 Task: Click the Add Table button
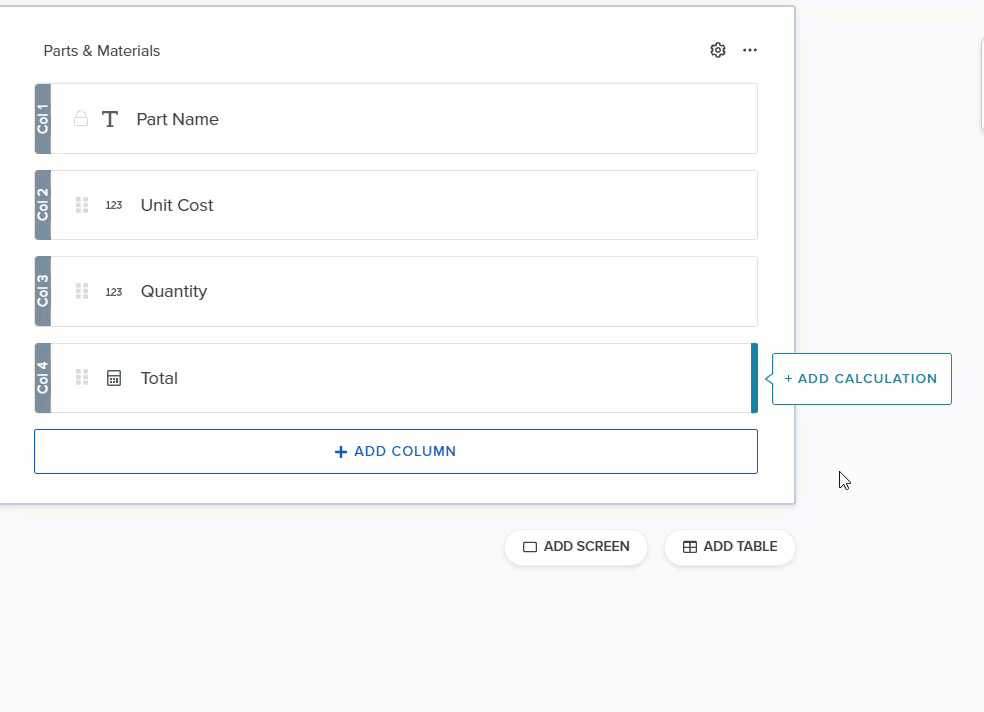730,547
